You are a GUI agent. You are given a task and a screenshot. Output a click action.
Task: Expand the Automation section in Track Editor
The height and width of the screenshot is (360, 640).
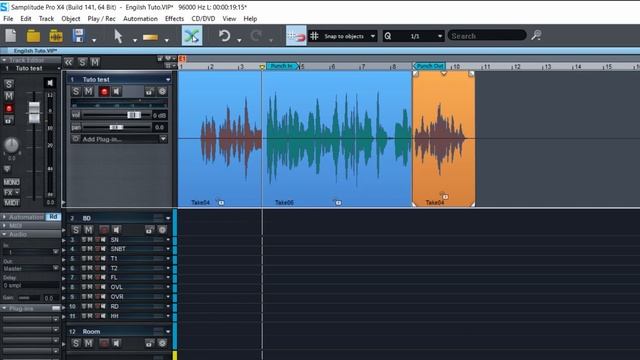4,217
